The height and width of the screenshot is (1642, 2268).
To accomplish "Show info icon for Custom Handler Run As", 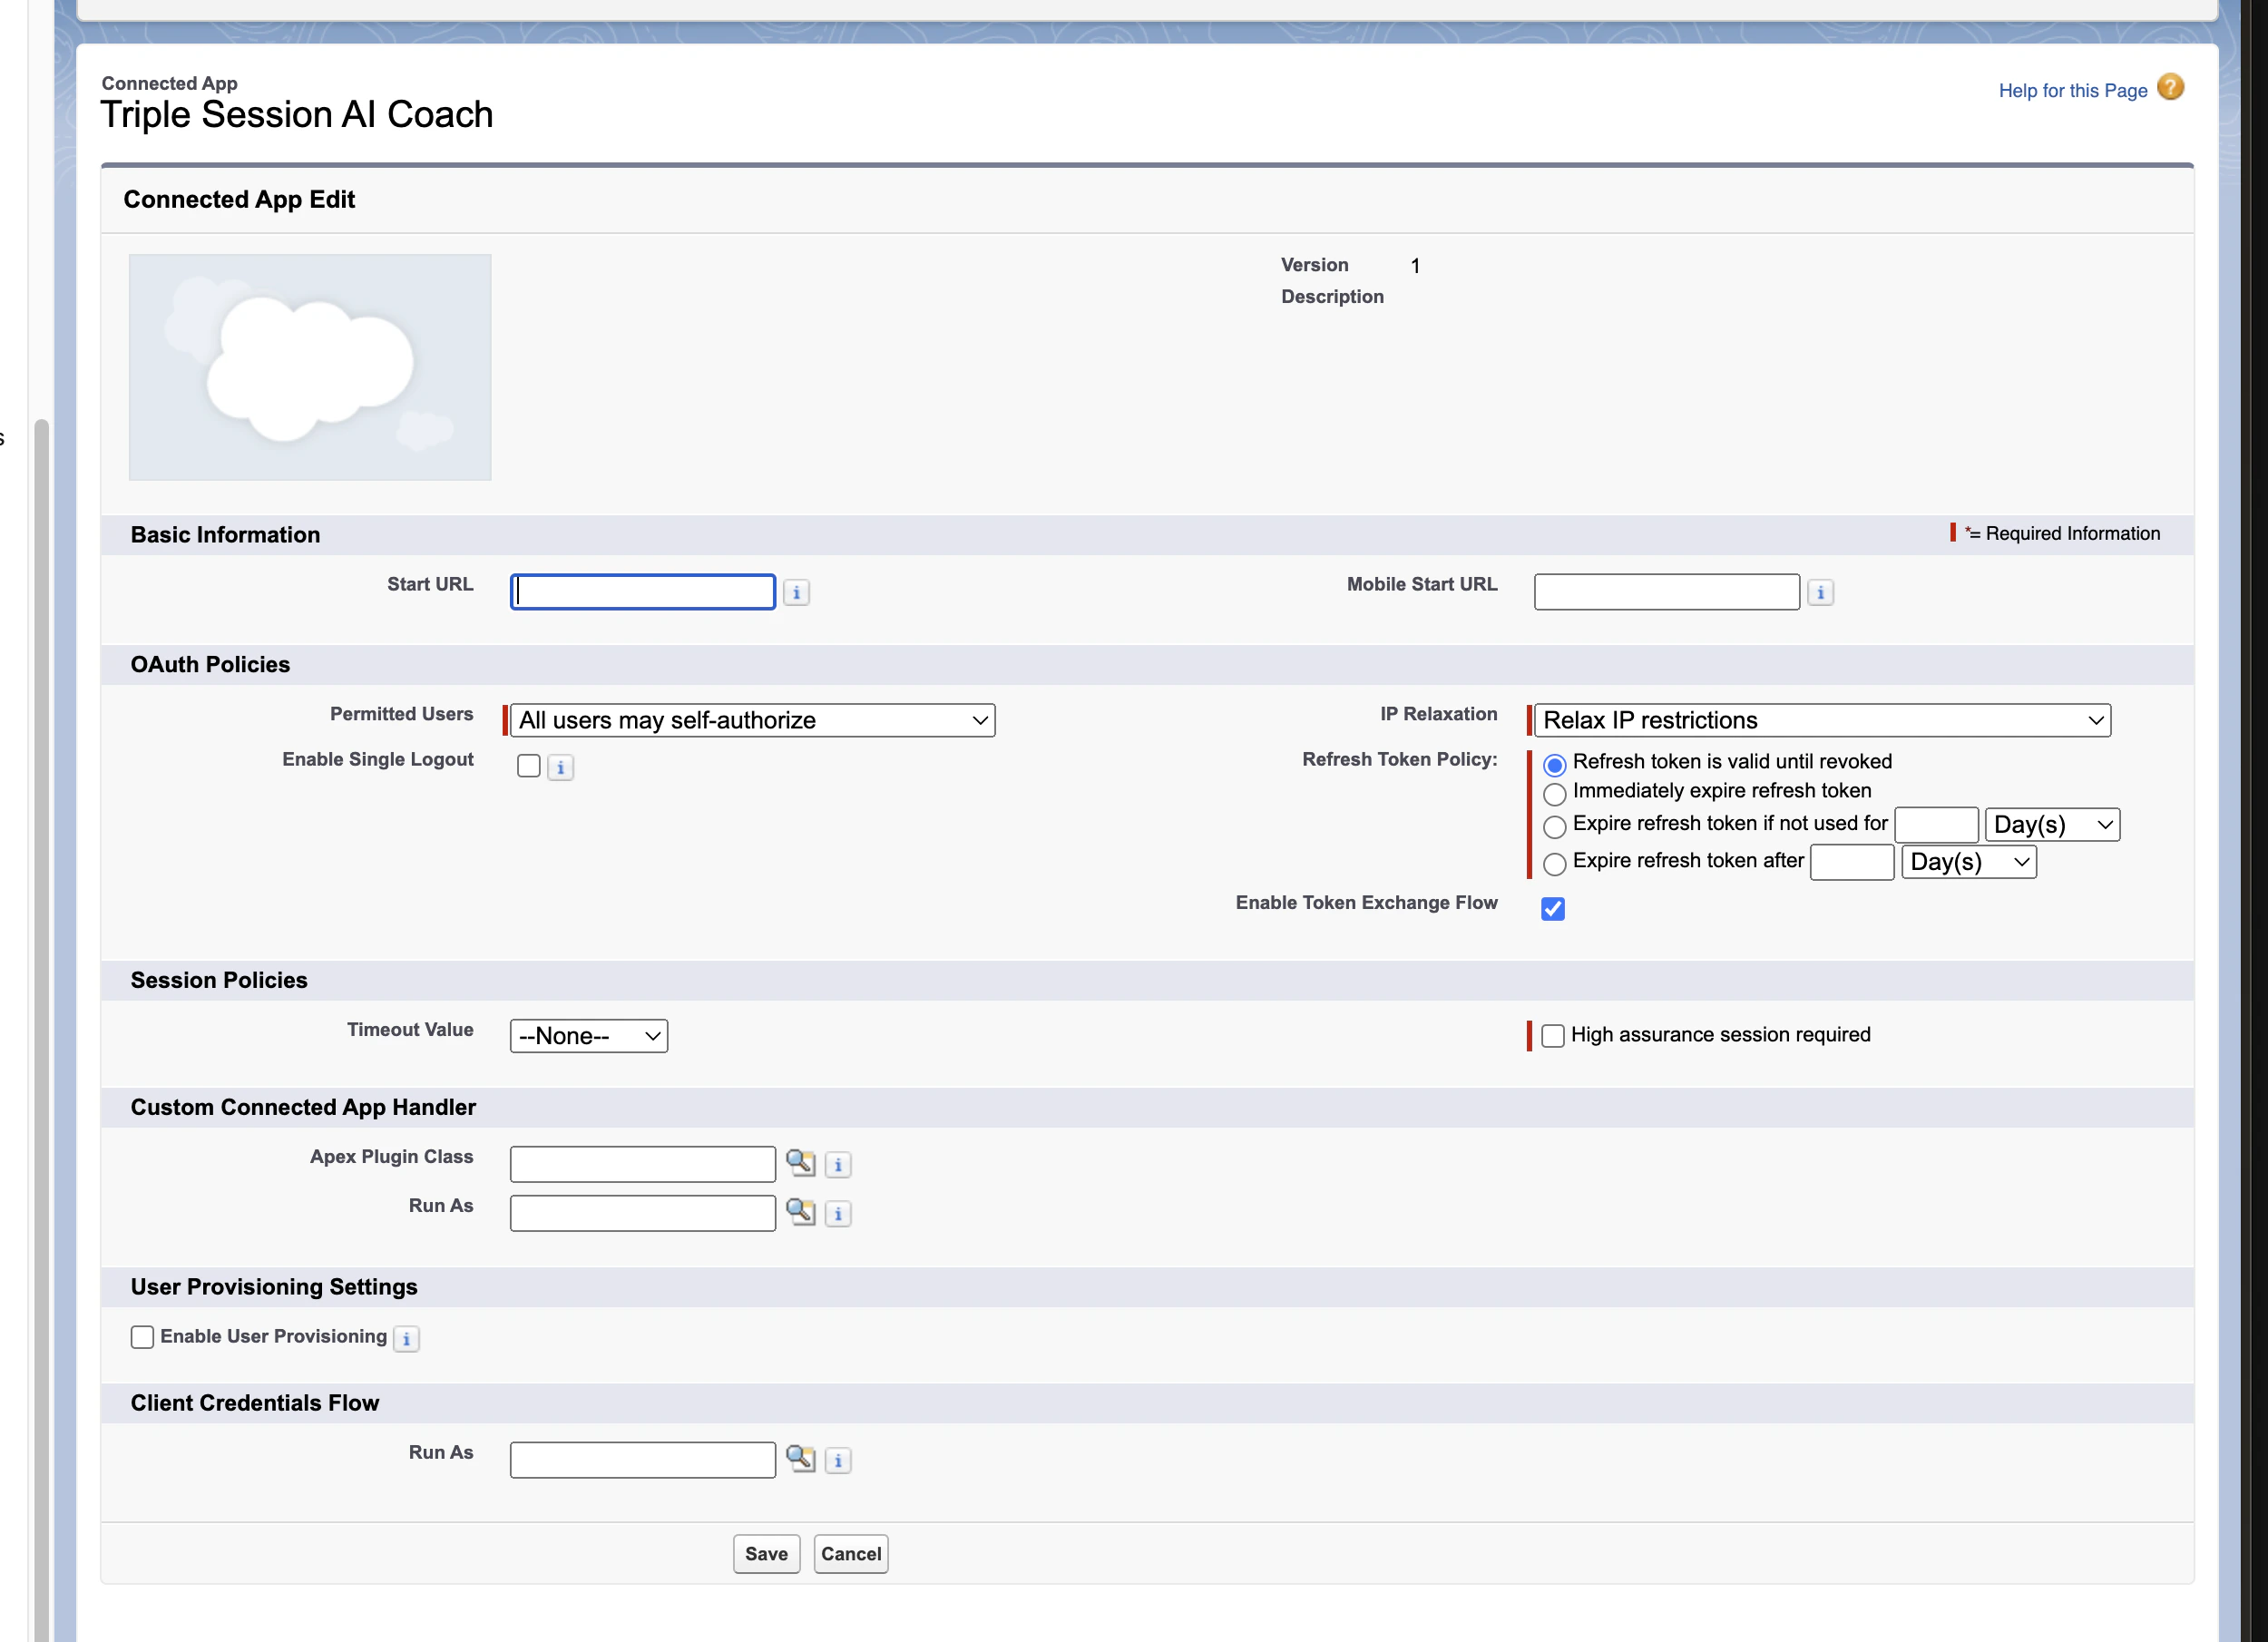I will (838, 1214).
